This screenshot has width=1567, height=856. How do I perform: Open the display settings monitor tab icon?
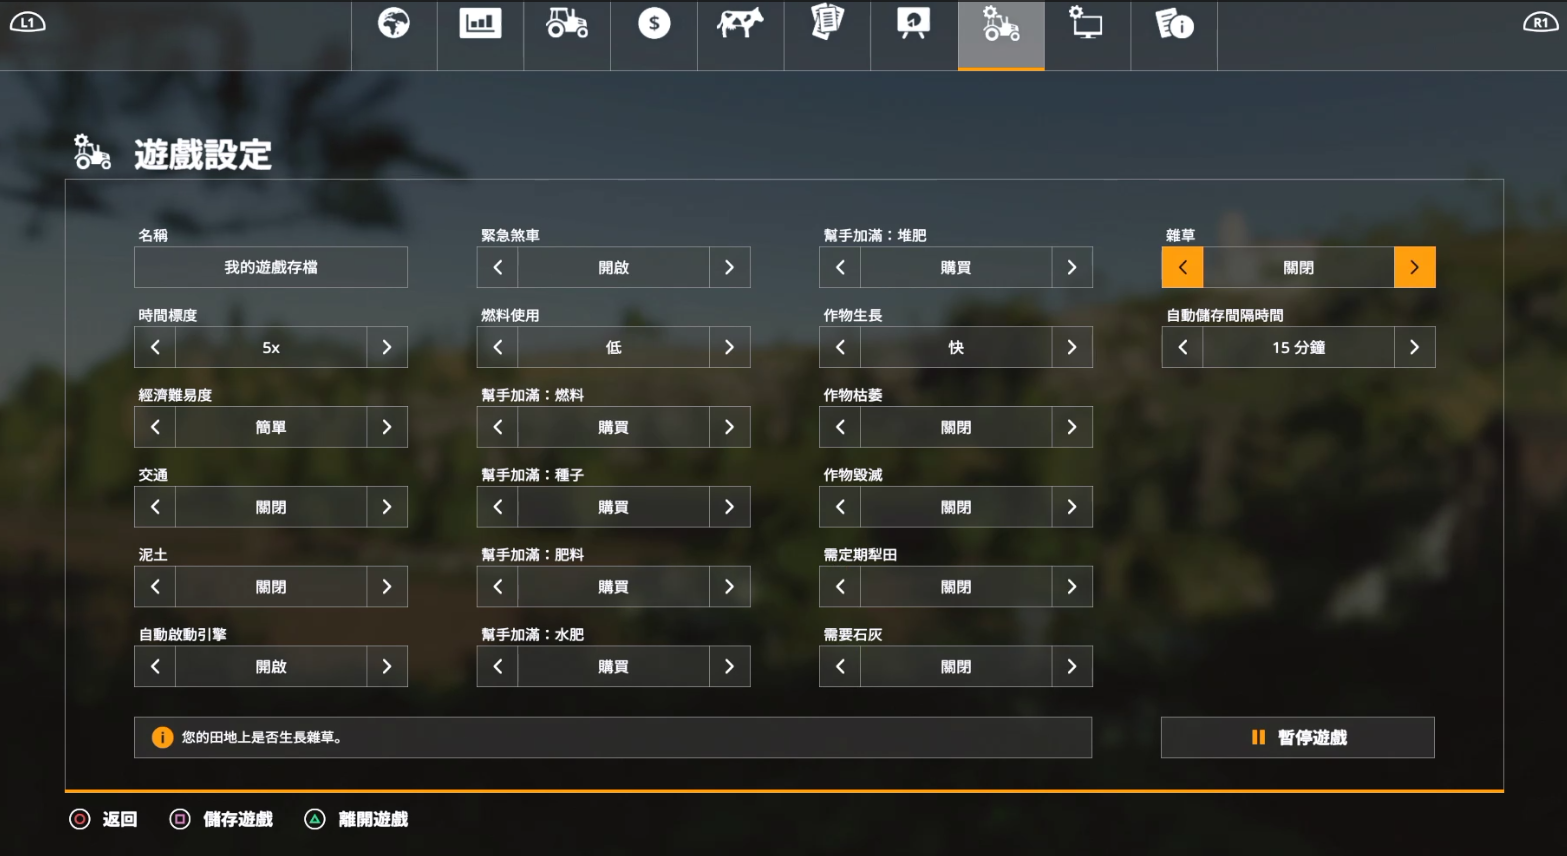[1086, 22]
